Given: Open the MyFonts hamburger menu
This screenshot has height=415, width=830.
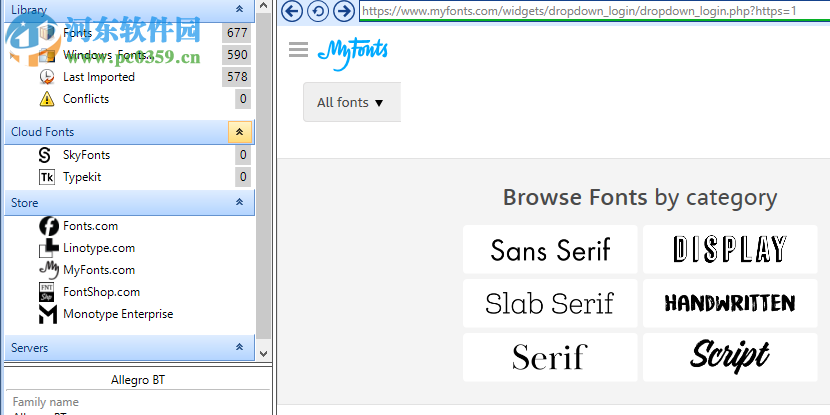Looking at the screenshot, I should coord(298,50).
